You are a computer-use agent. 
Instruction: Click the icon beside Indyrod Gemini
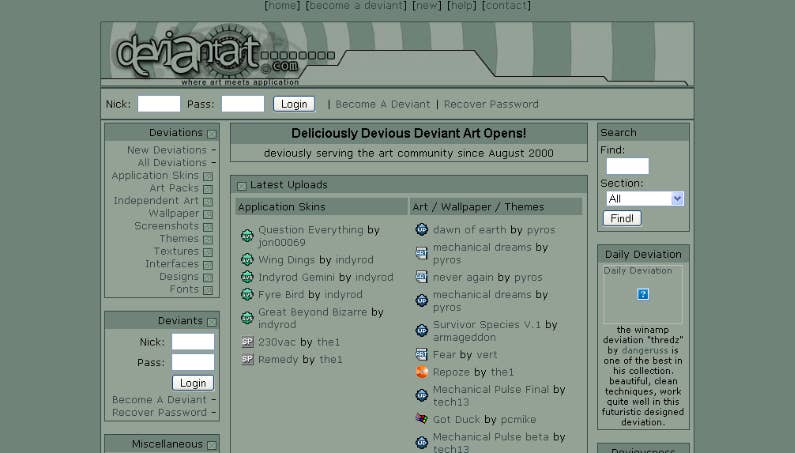(247, 277)
